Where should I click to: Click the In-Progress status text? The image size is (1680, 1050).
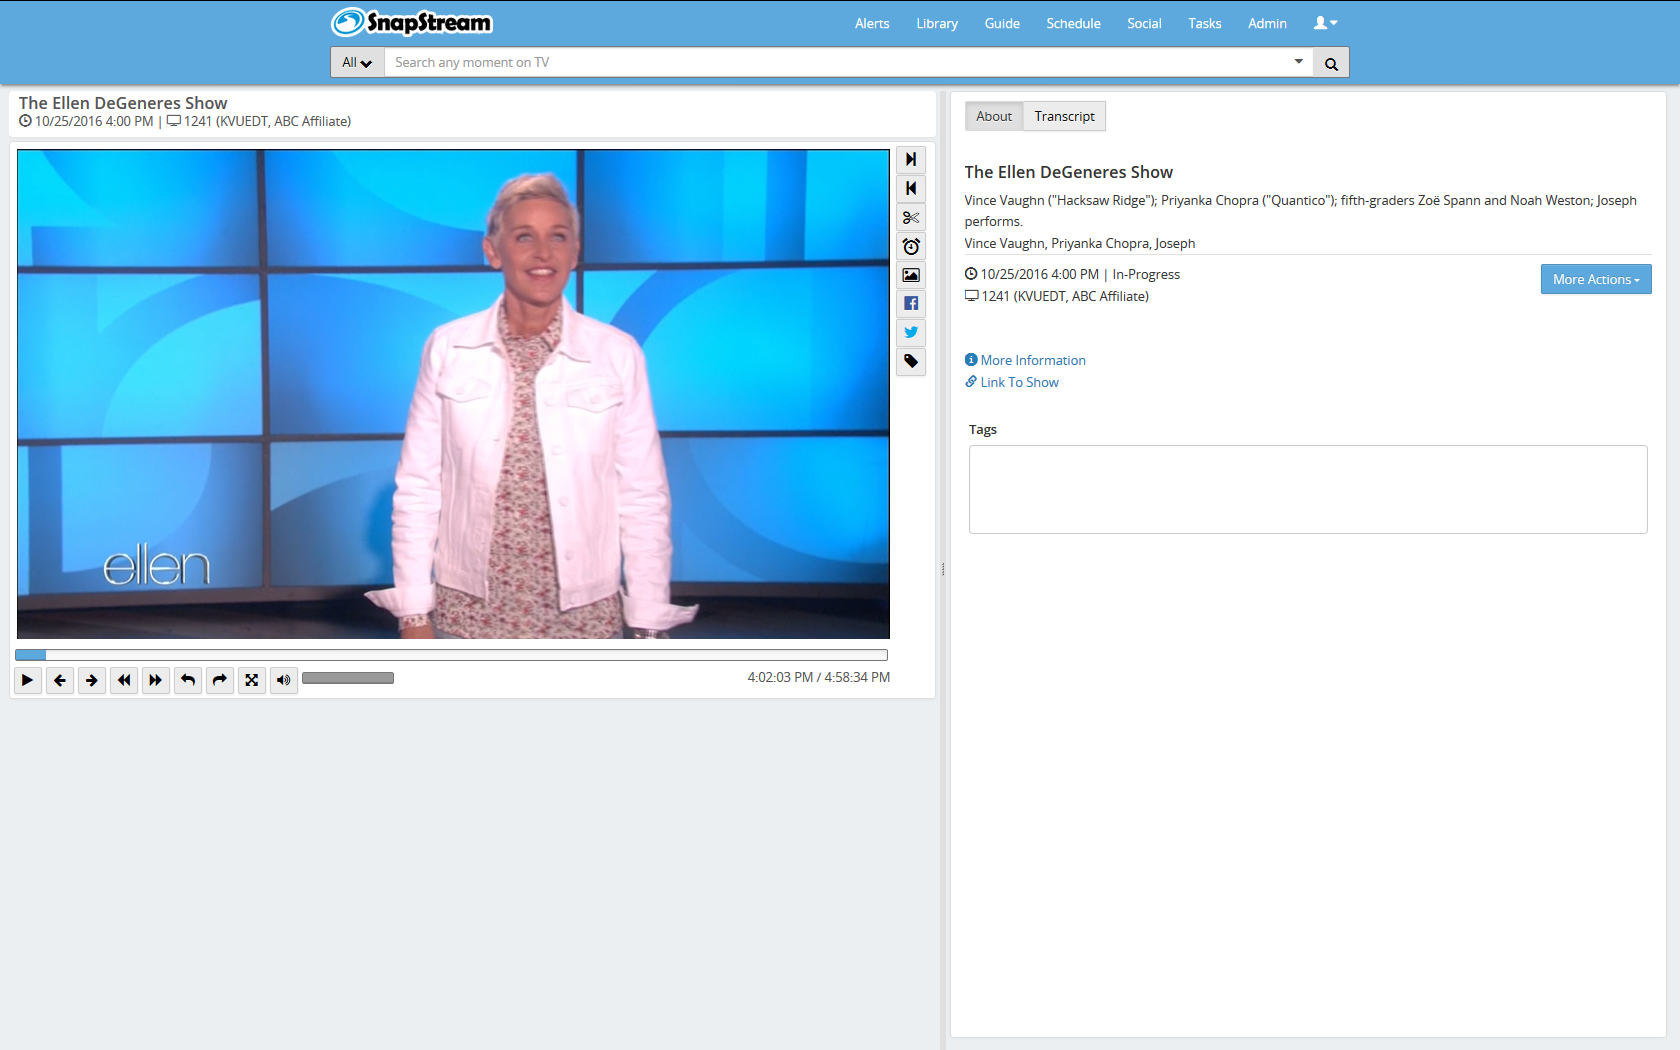1146,274
